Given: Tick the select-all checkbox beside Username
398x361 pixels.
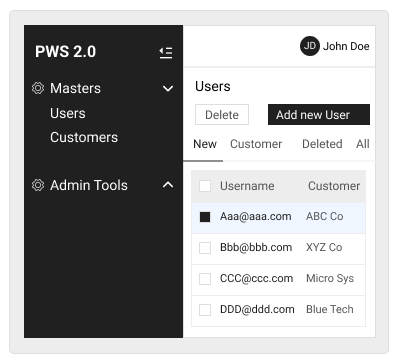Looking at the screenshot, I should tap(205, 186).
